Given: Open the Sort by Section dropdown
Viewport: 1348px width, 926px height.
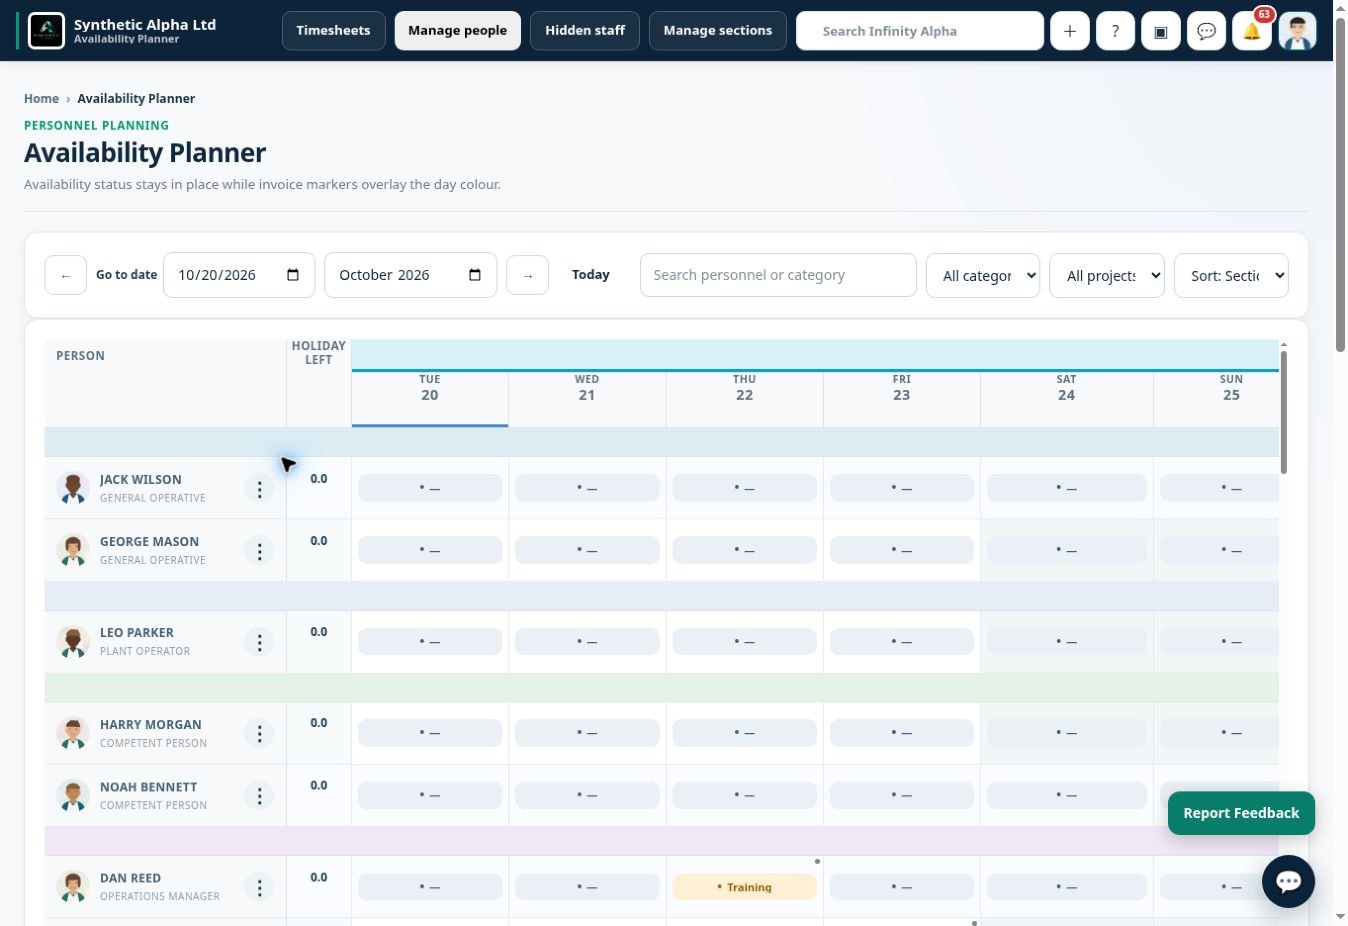Looking at the screenshot, I should (1231, 275).
